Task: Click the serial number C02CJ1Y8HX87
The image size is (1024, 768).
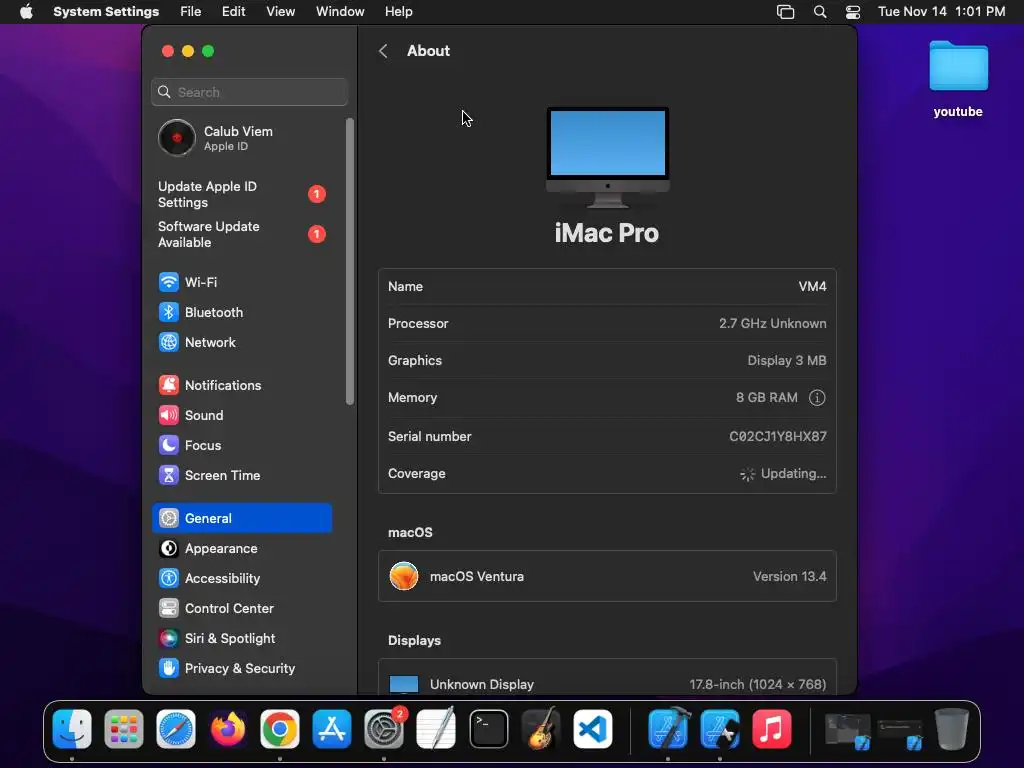Action: (778, 436)
